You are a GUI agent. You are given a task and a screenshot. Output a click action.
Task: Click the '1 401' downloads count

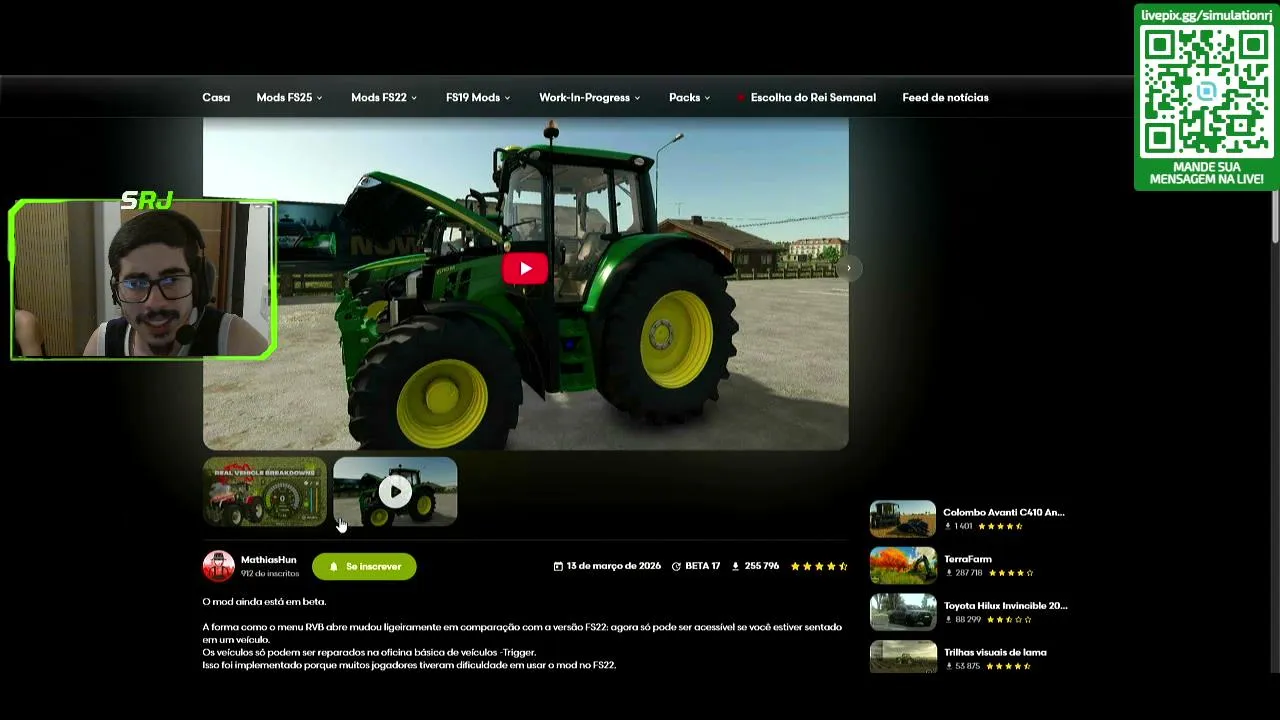[x=963, y=526]
